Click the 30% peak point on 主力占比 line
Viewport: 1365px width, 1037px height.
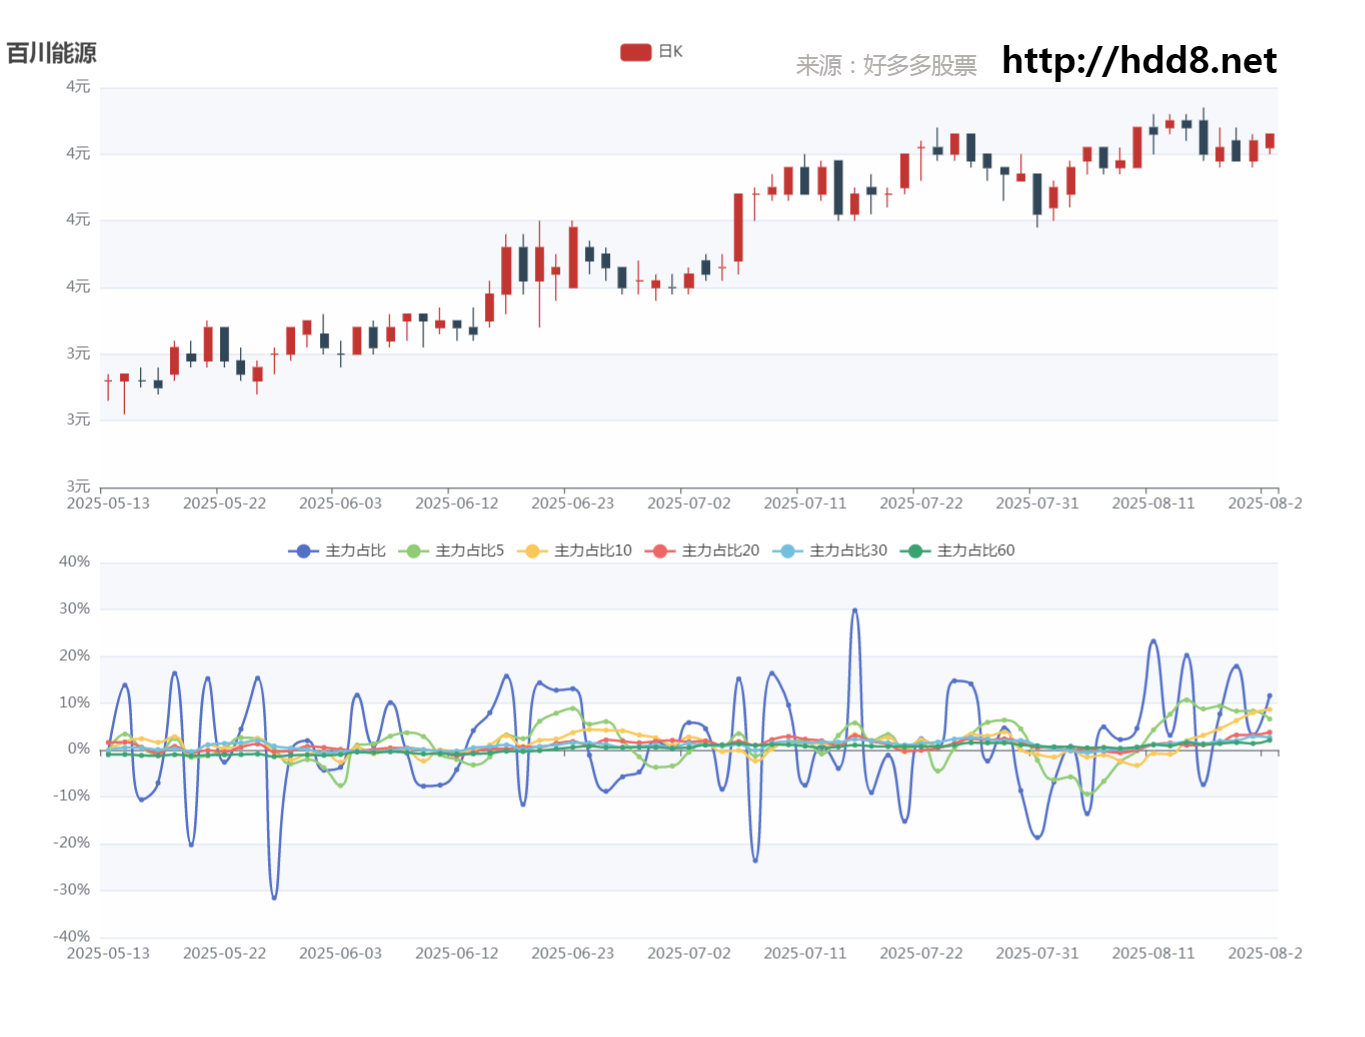tap(854, 610)
